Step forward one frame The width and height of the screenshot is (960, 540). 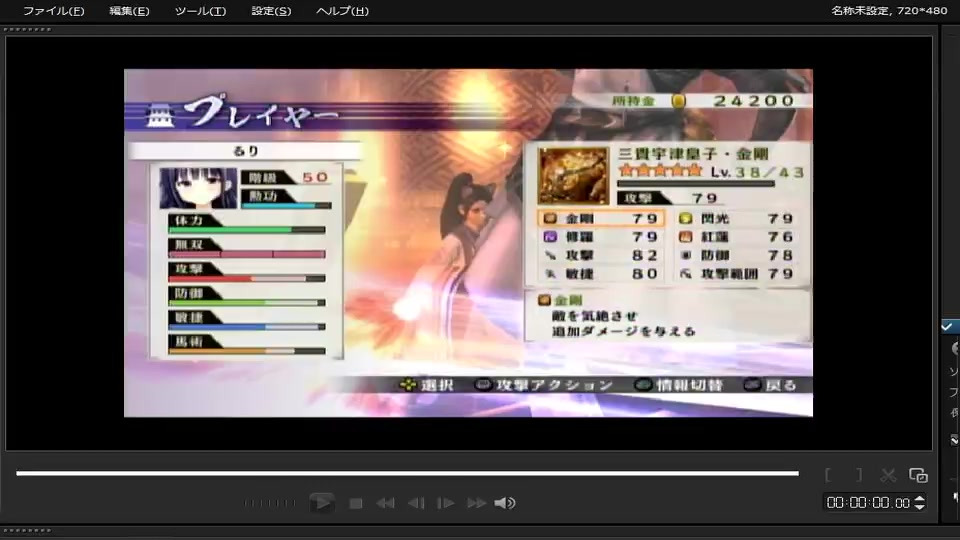(x=446, y=503)
